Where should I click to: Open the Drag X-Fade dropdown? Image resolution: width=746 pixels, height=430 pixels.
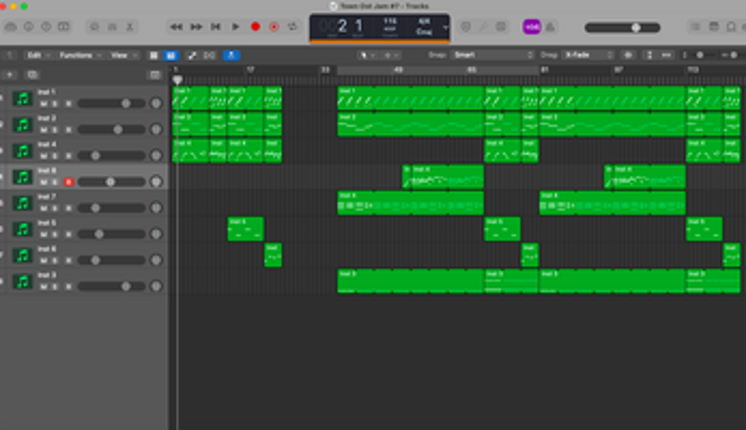tap(588, 55)
